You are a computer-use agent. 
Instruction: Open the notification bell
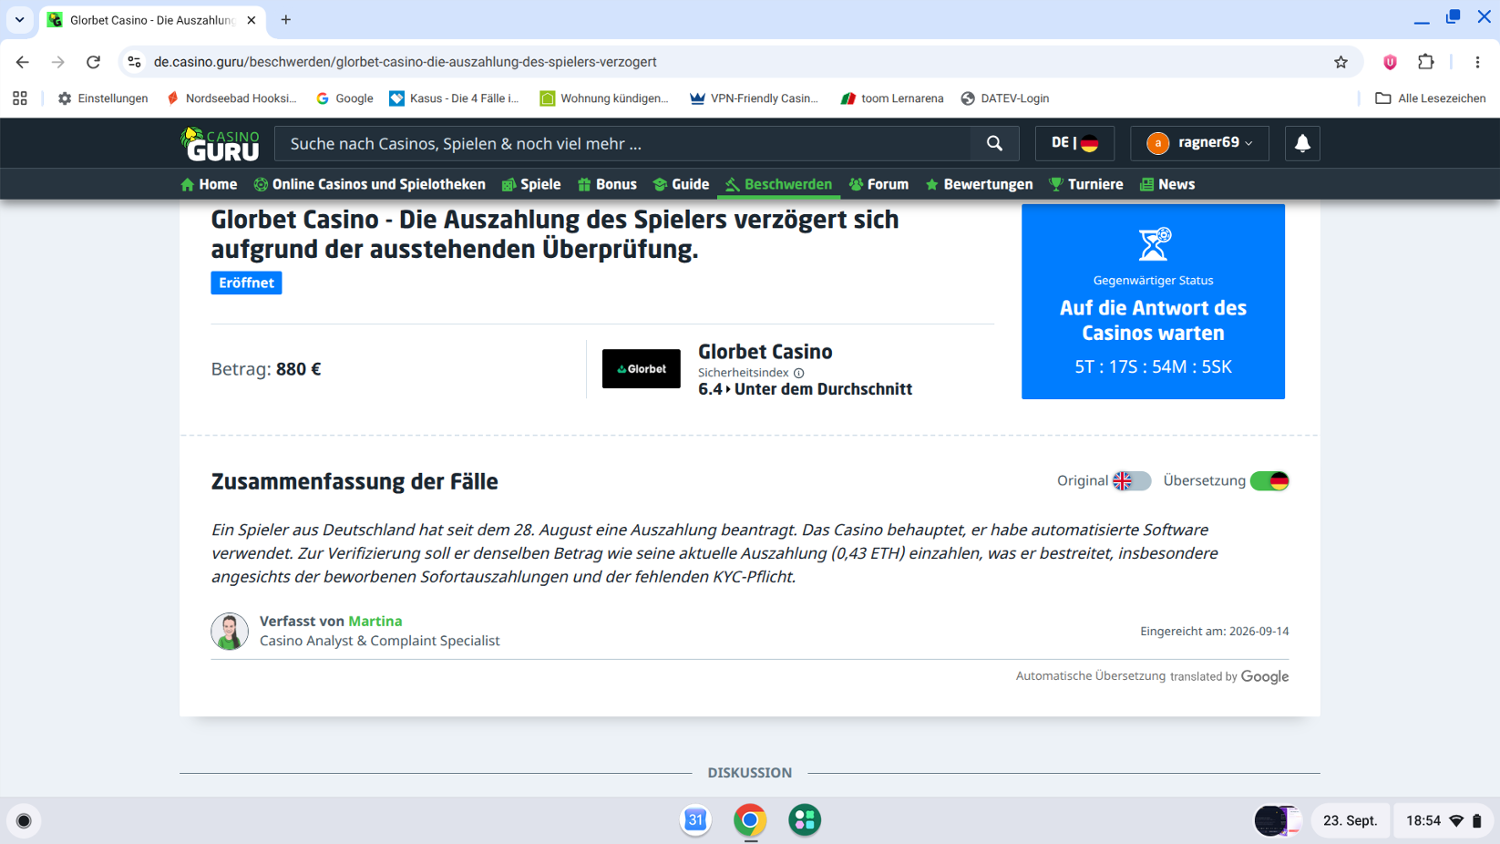pos(1302,143)
